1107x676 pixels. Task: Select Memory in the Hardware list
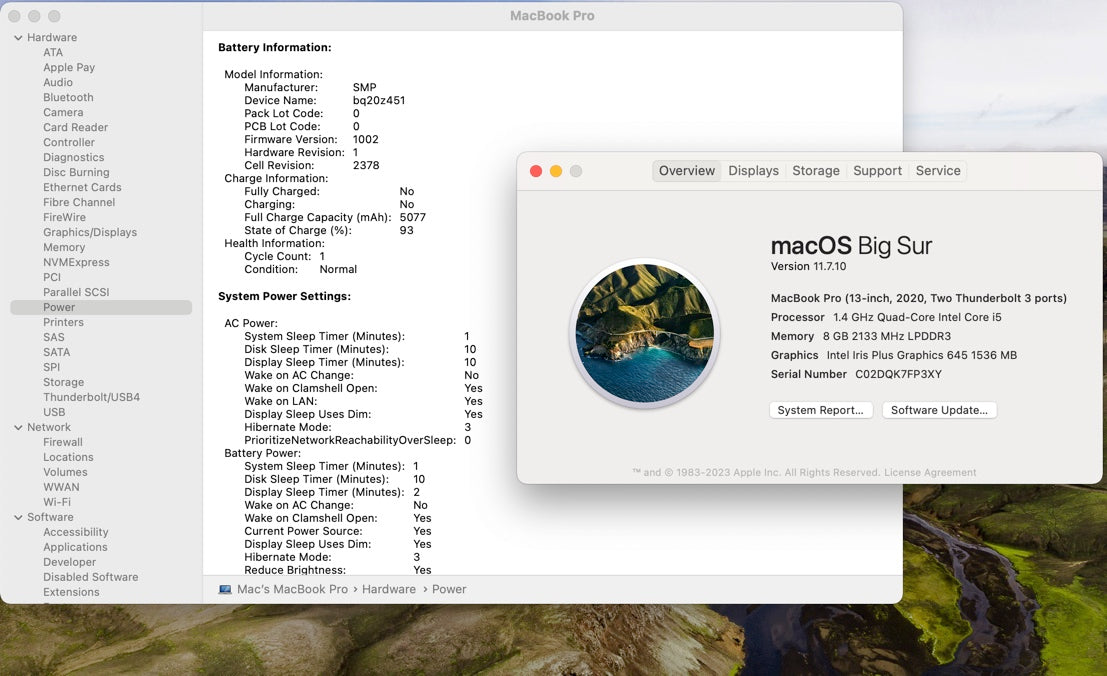point(64,248)
